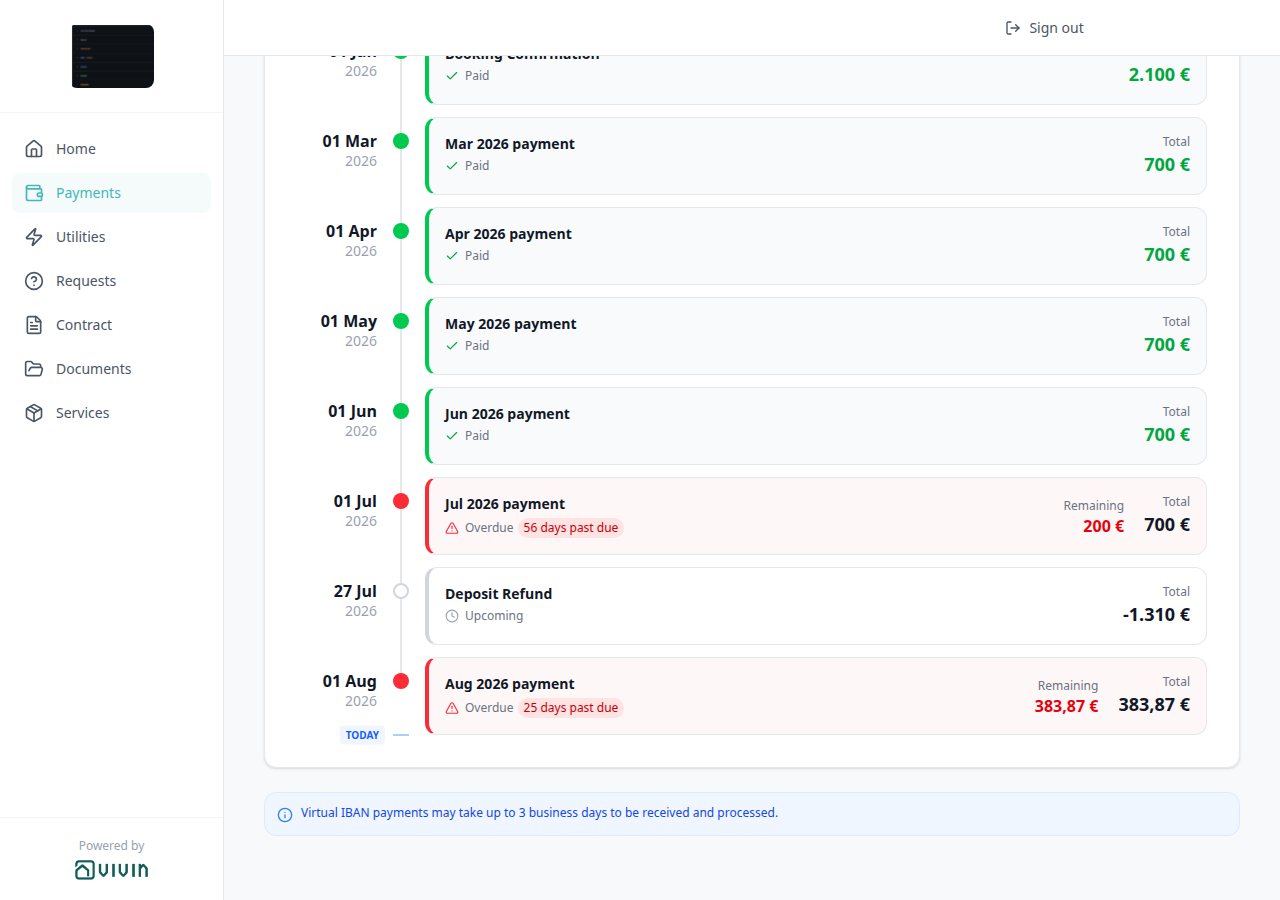
Task: Click the Home house icon in sidebar
Action: point(34,149)
